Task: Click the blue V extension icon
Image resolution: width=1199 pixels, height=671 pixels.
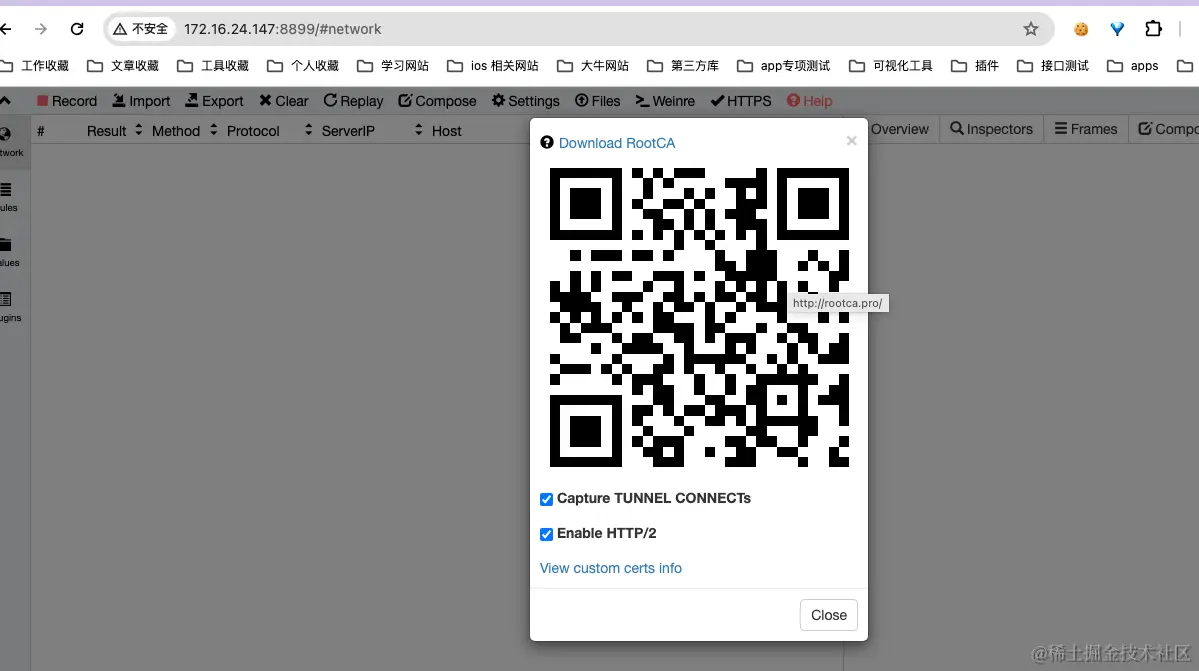Action: click(x=1117, y=29)
